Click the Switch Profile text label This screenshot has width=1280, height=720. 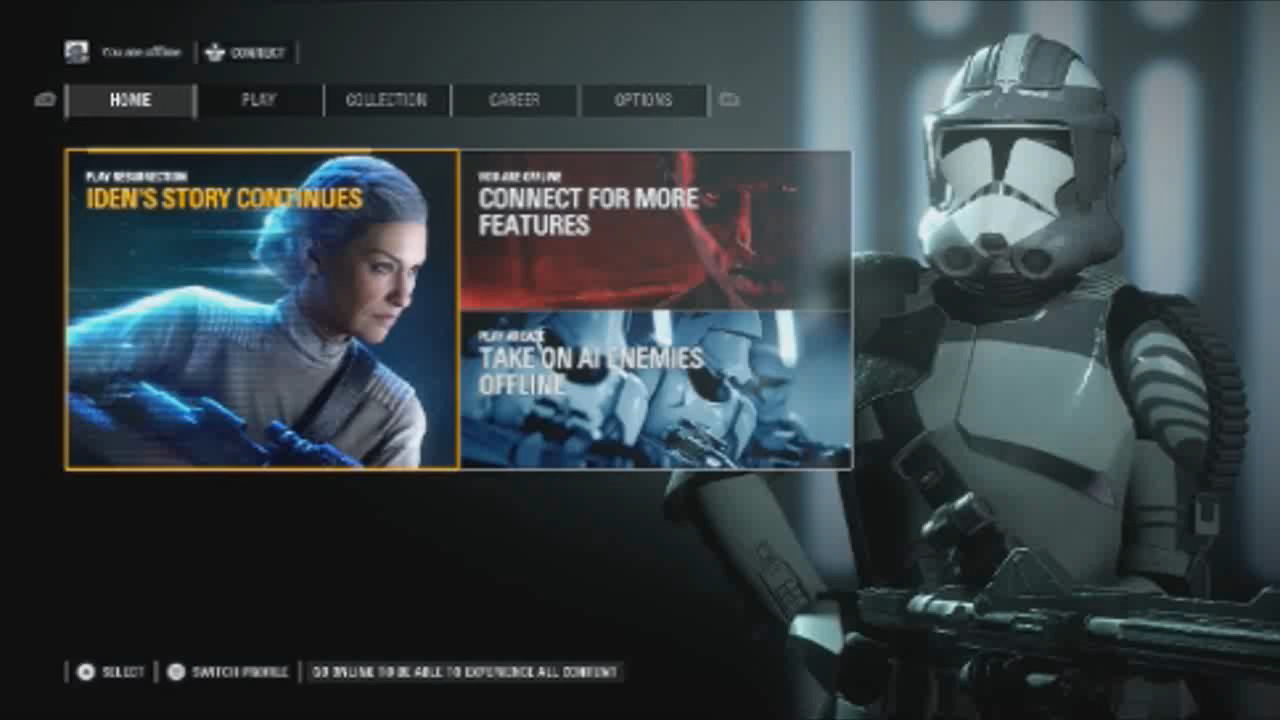240,672
